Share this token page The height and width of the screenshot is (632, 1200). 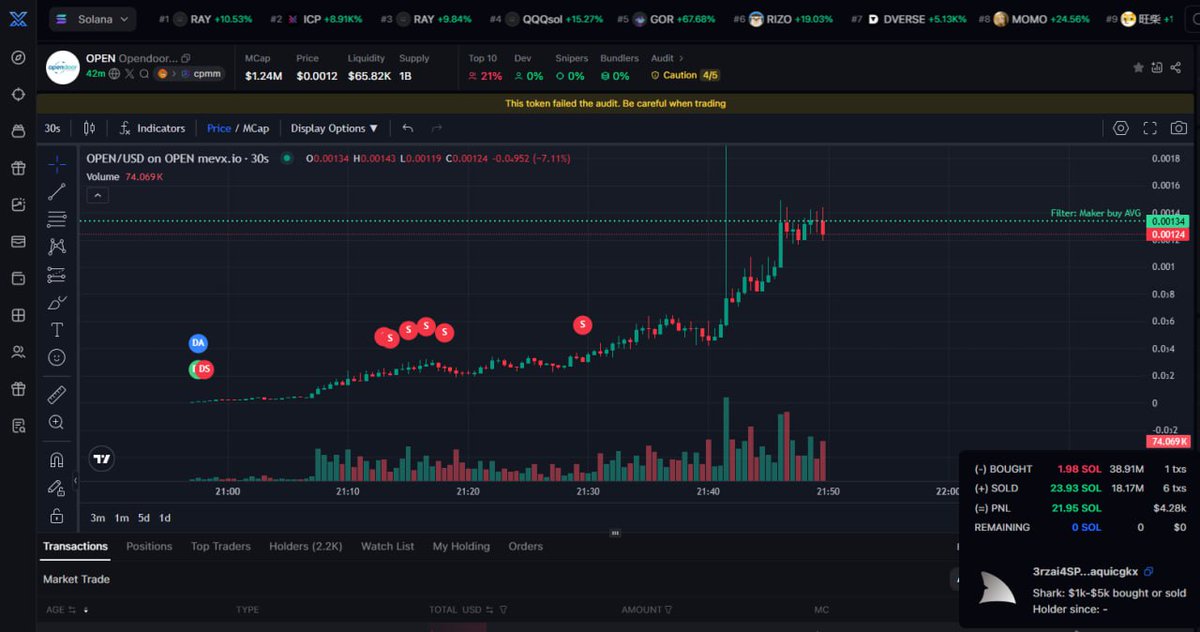pos(1178,68)
